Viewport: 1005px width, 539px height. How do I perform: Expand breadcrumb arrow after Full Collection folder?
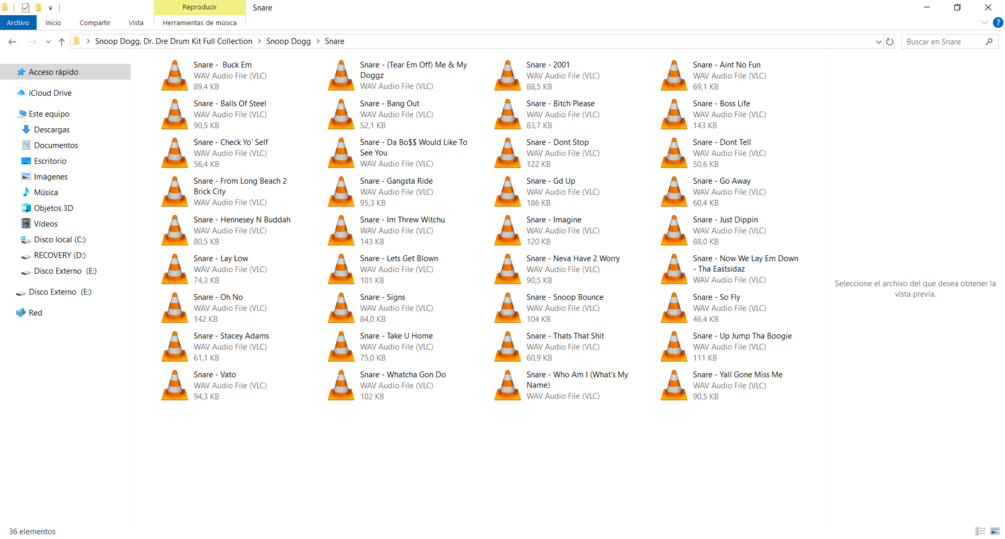[259, 41]
